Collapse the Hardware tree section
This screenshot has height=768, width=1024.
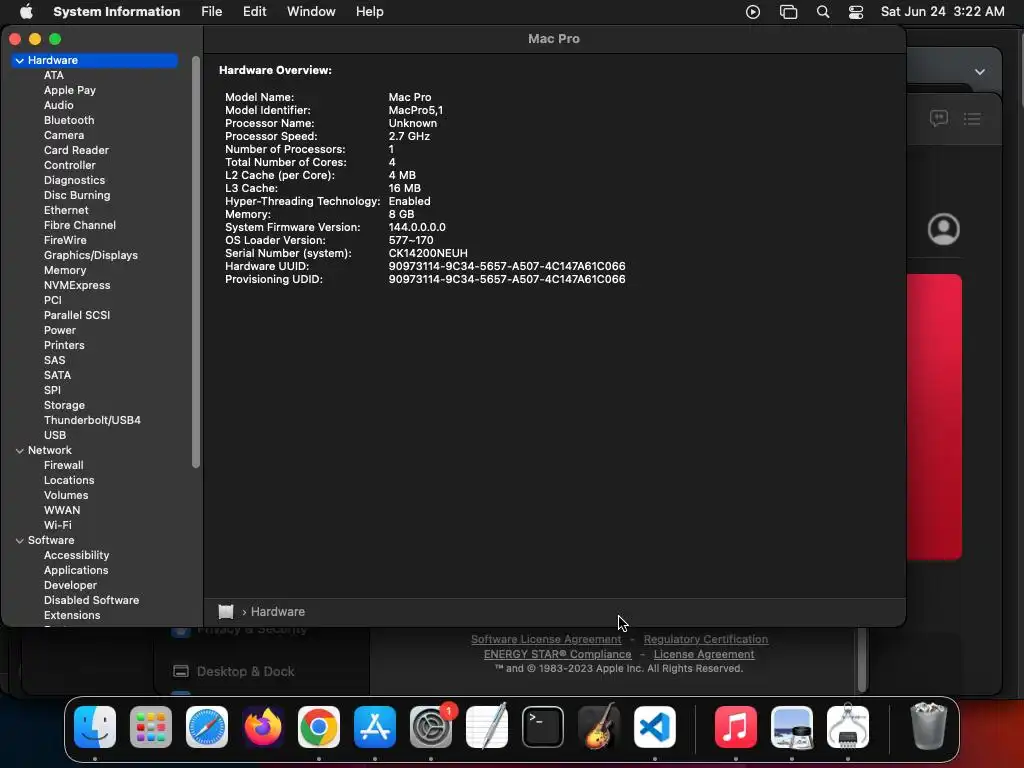pyautogui.click(x=20, y=61)
